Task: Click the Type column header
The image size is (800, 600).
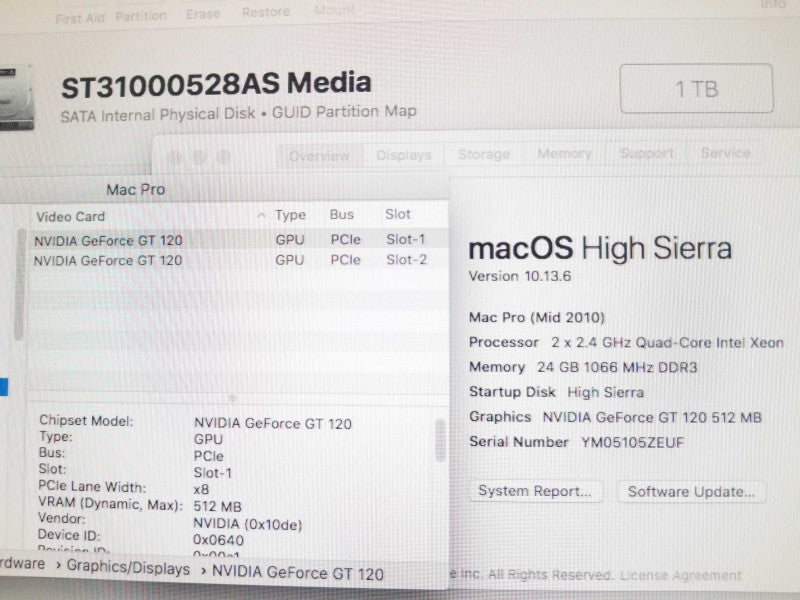Action: coord(290,215)
